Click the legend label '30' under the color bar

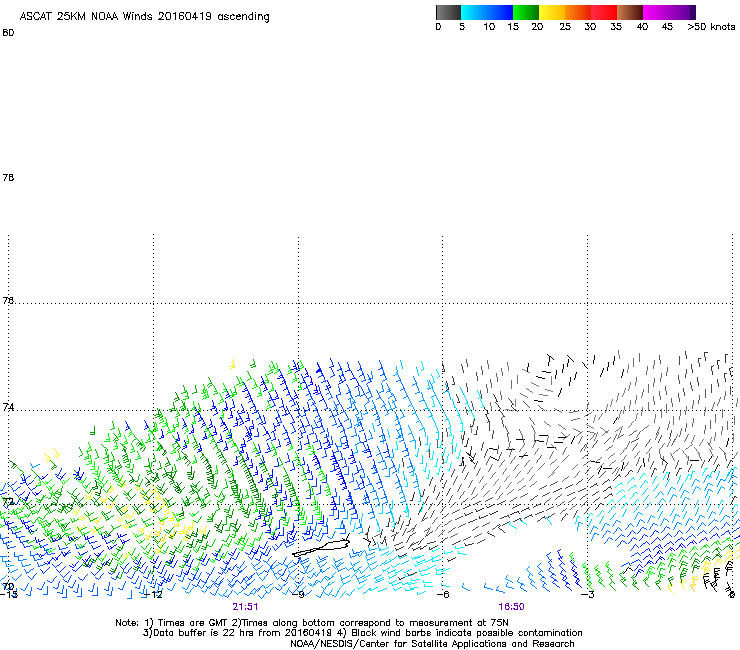tap(590, 27)
